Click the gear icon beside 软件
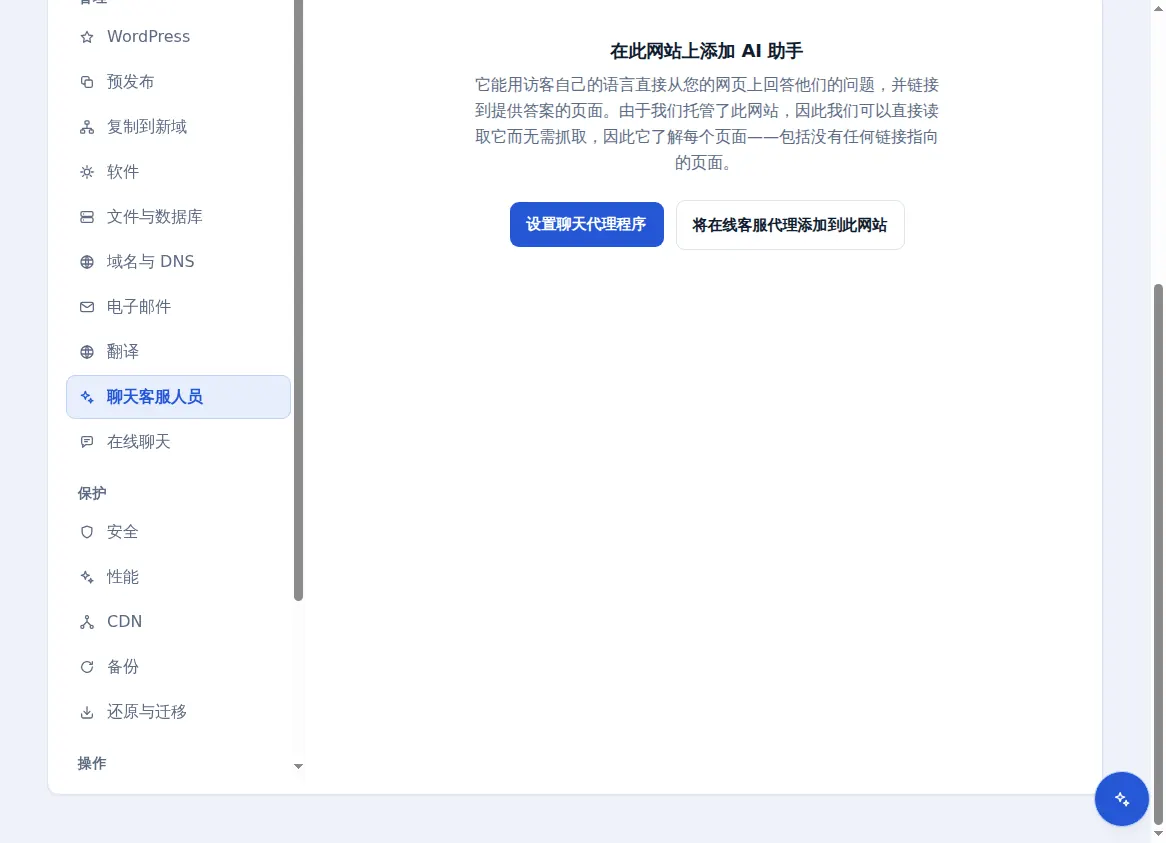This screenshot has height=843, width=1166. [x=87, y=172]
